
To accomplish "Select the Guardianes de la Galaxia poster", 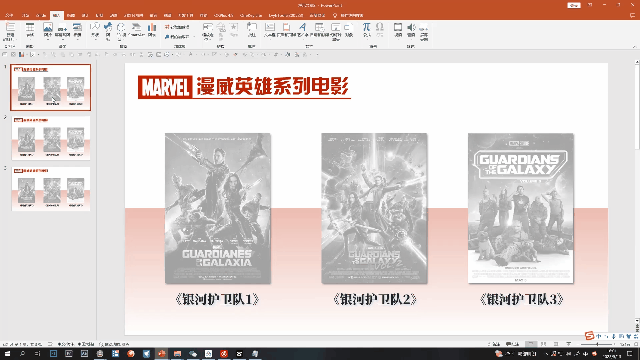I will (x=218, y=208).
